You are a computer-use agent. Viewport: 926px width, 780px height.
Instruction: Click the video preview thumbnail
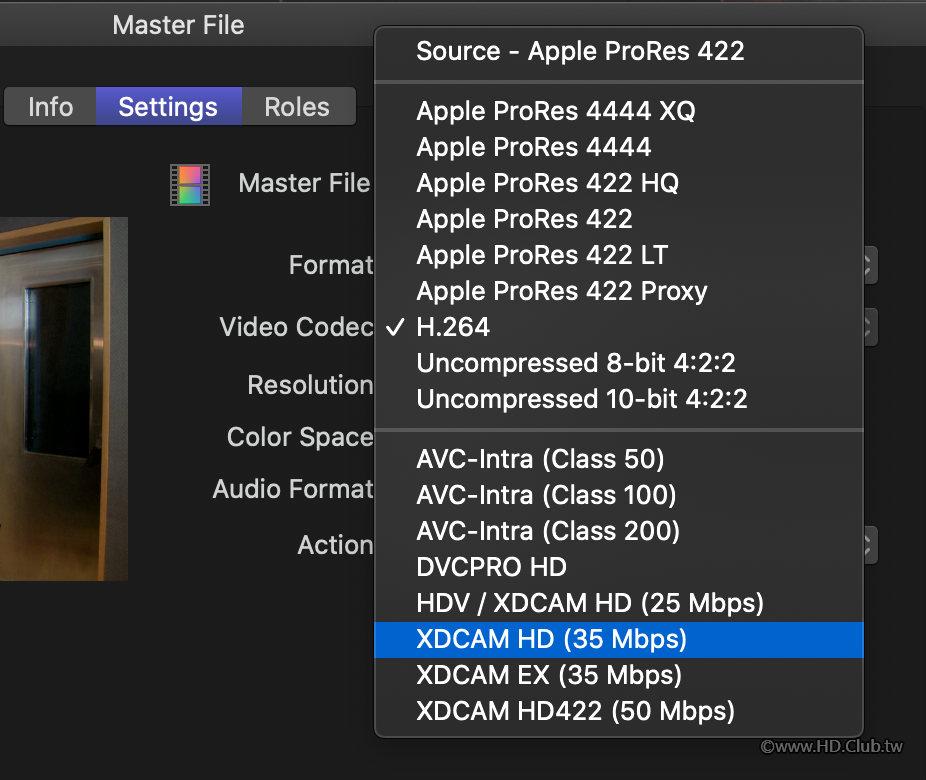(x=64, y=399)
